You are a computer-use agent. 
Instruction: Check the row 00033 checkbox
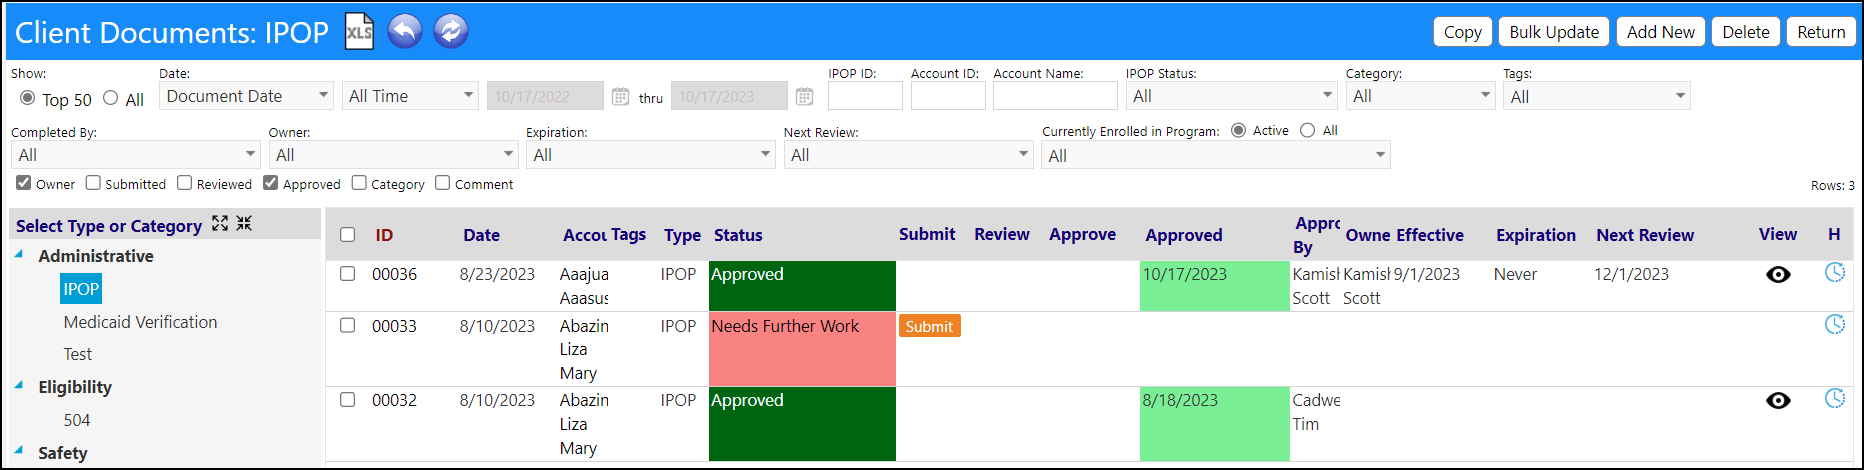click(348, 326)
